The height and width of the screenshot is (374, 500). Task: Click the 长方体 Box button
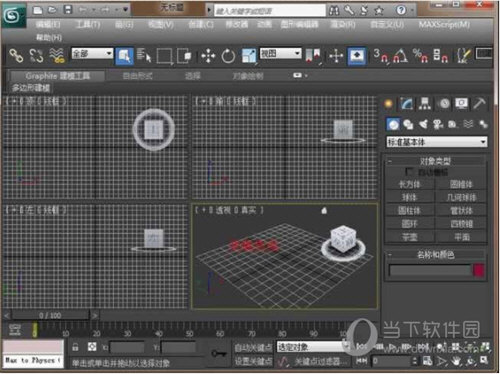pos(410,184)
